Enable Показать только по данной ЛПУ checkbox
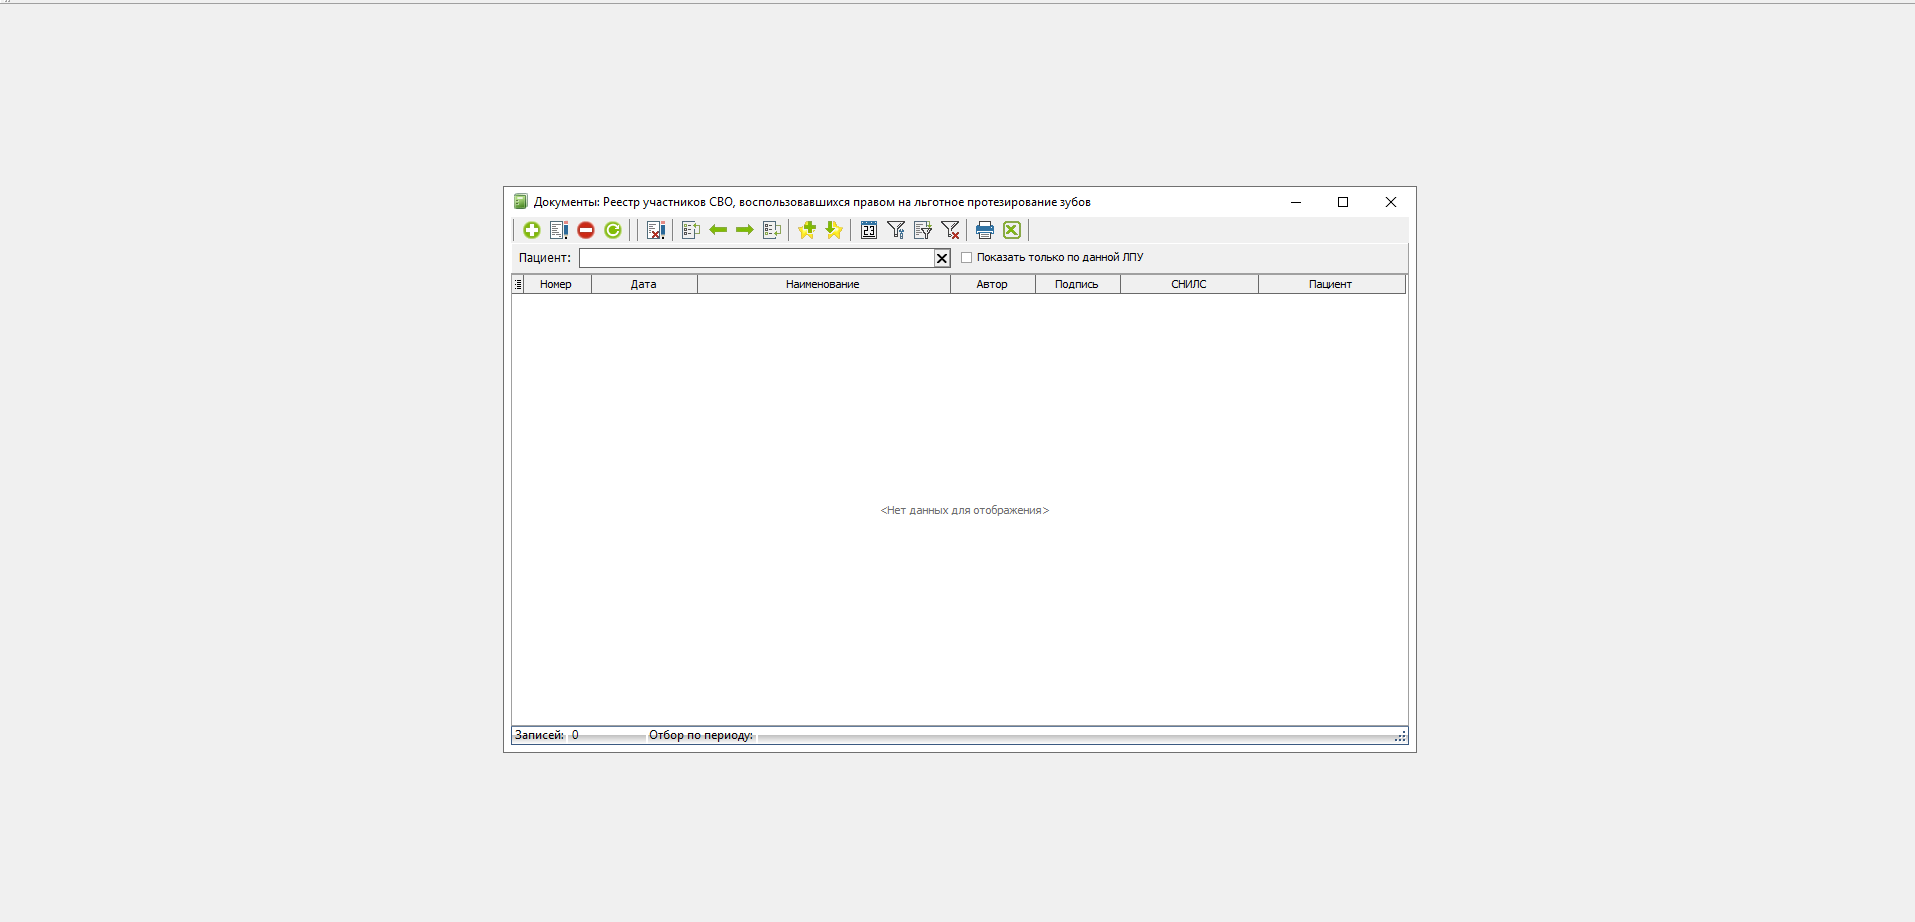 967,257
